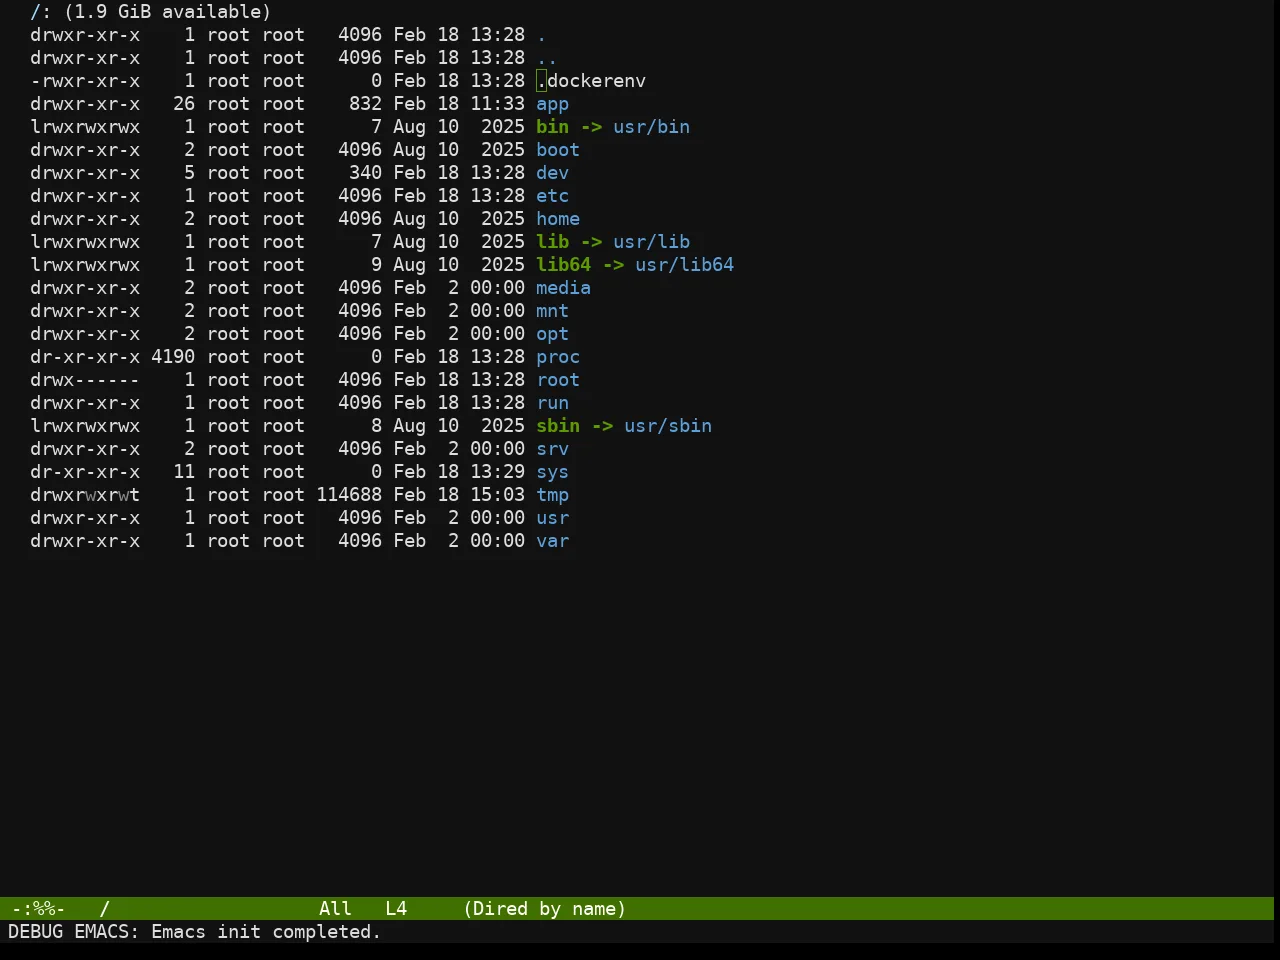This screenshot has height=960, width=1280.
Task: Click the 'Emacs init completed.' echo message
Action: 266,932
